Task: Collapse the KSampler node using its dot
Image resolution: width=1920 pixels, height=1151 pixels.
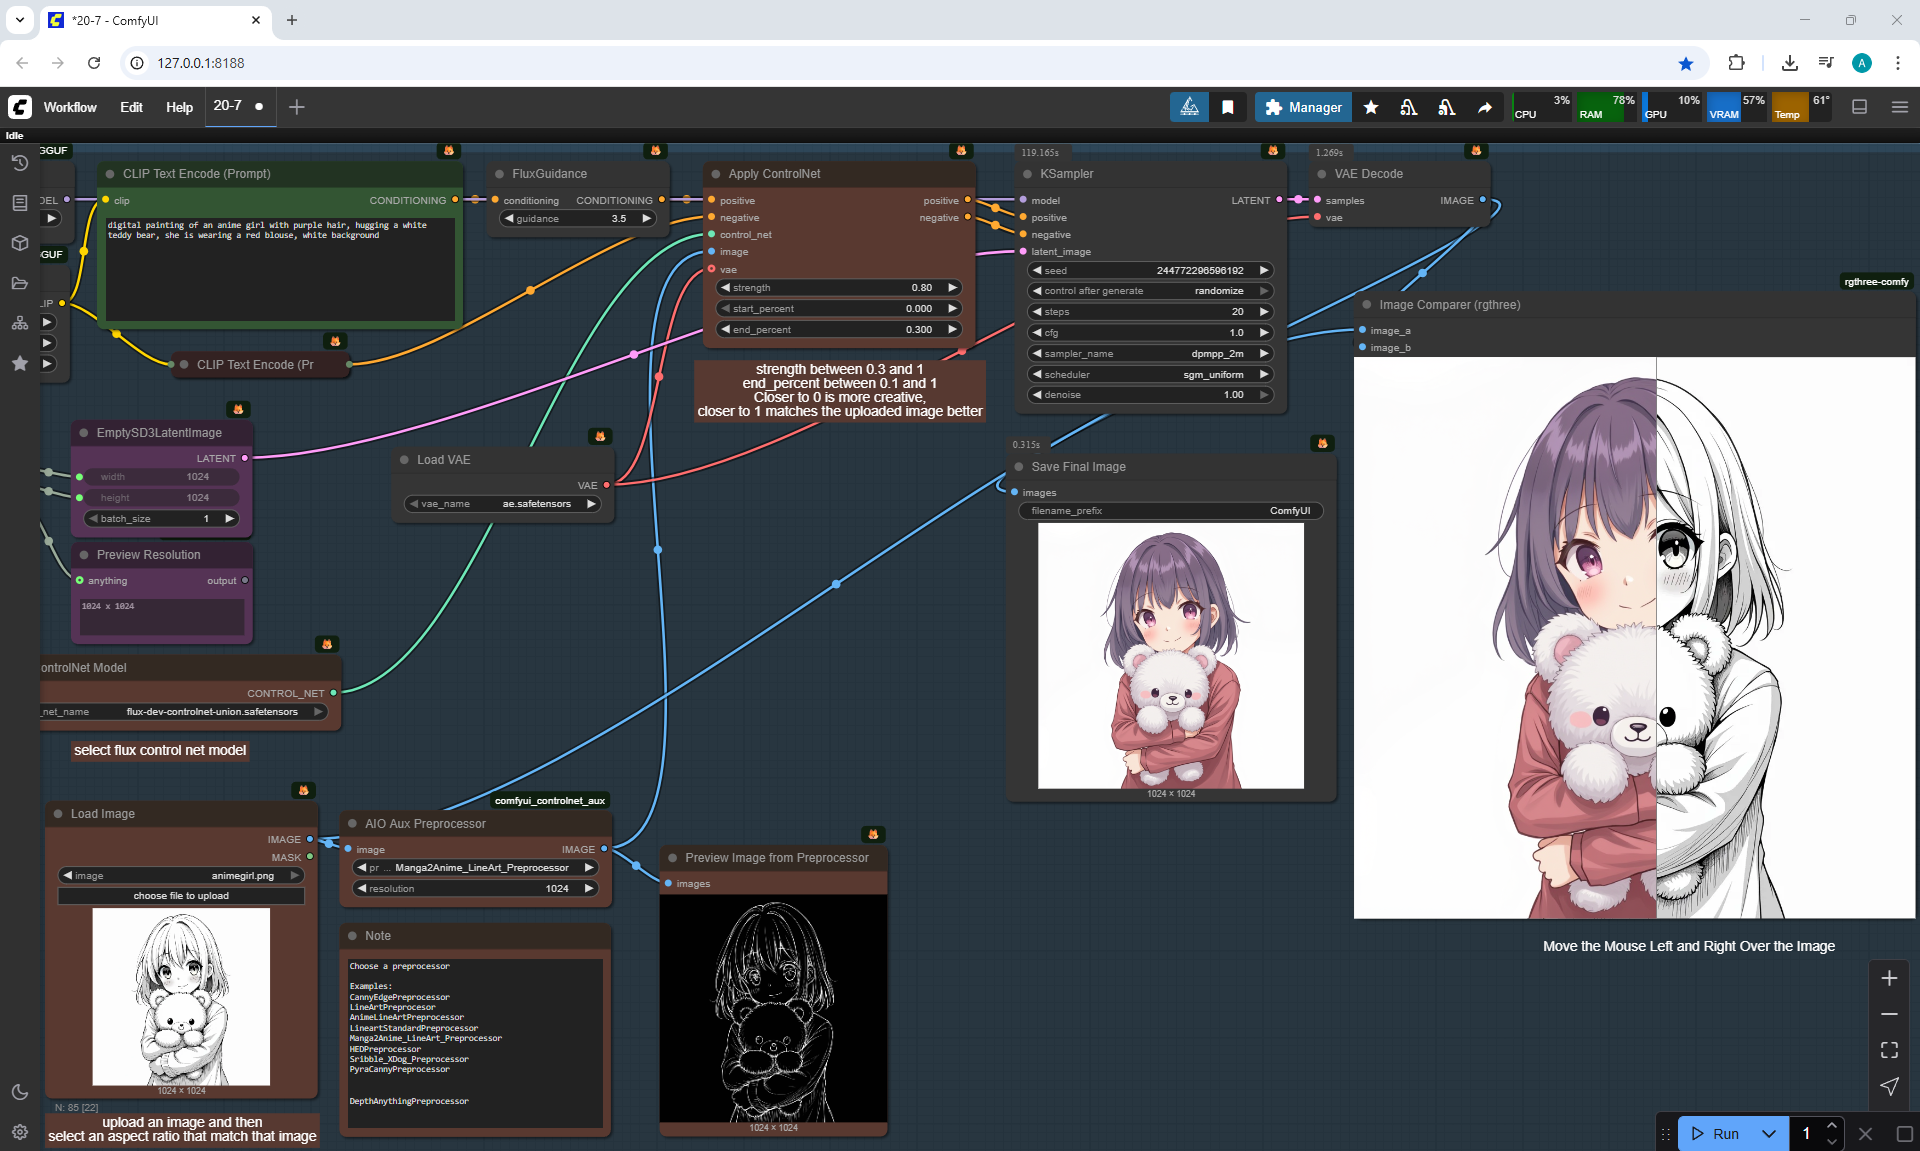Action: 1027,174
